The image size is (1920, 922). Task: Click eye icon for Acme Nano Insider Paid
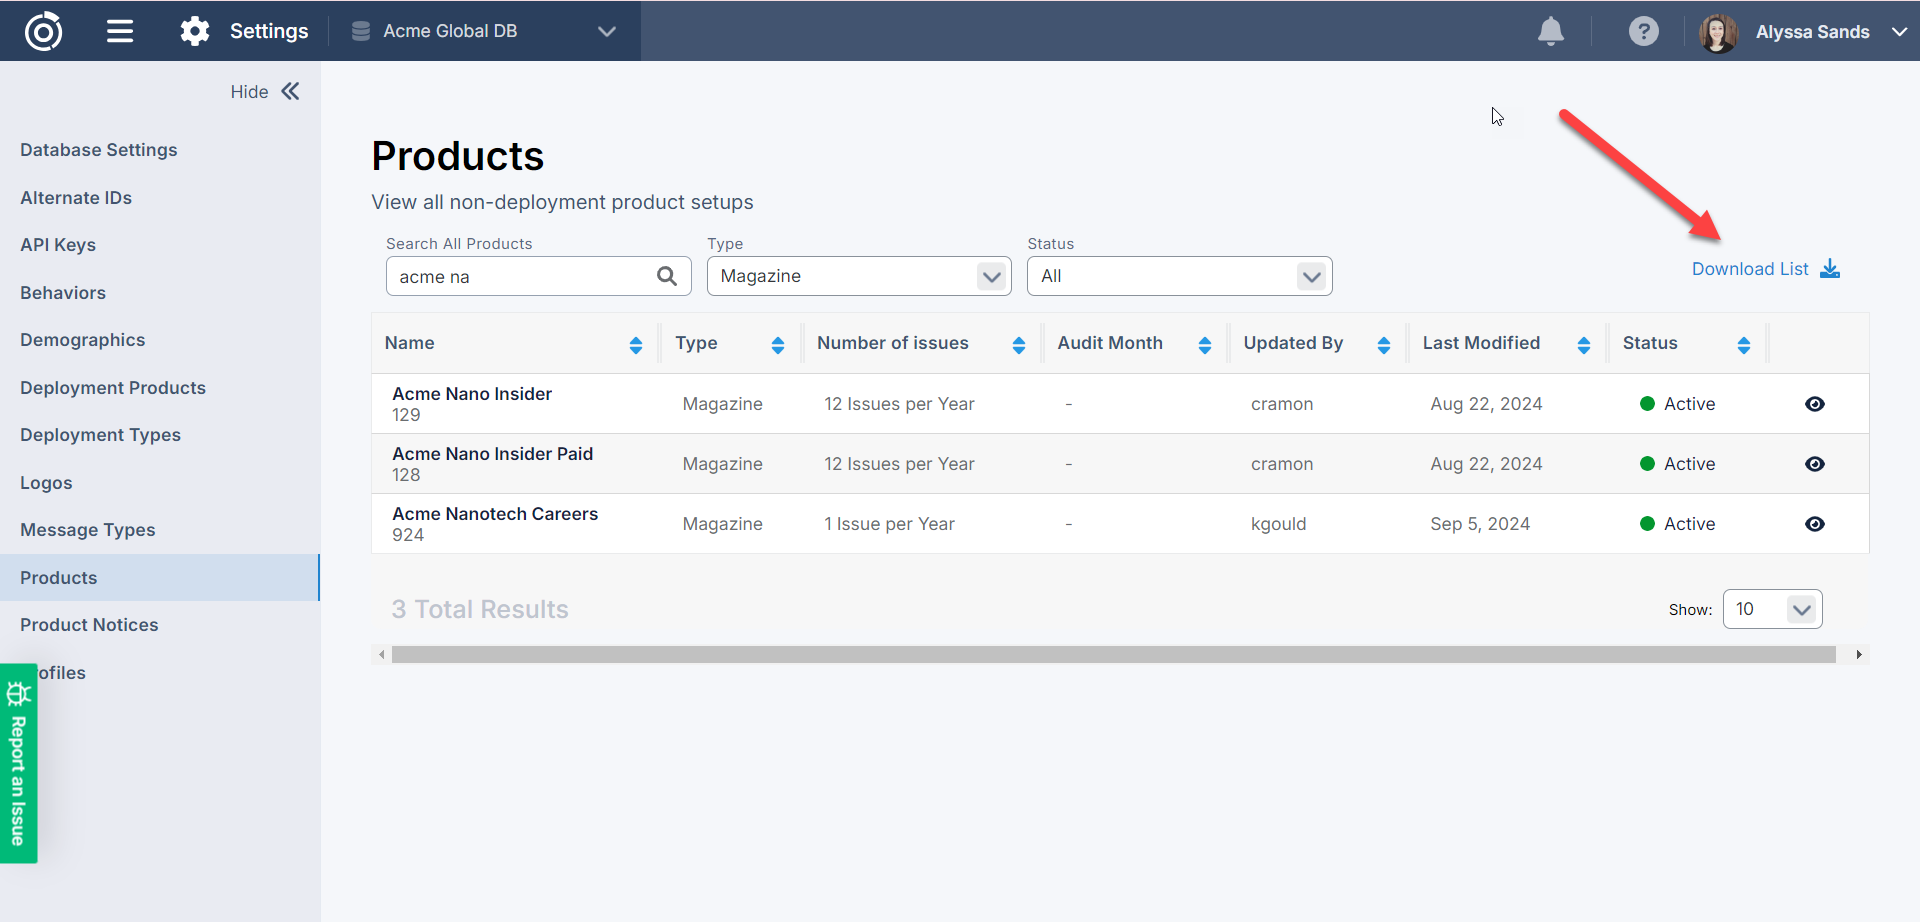(1814, 464)
